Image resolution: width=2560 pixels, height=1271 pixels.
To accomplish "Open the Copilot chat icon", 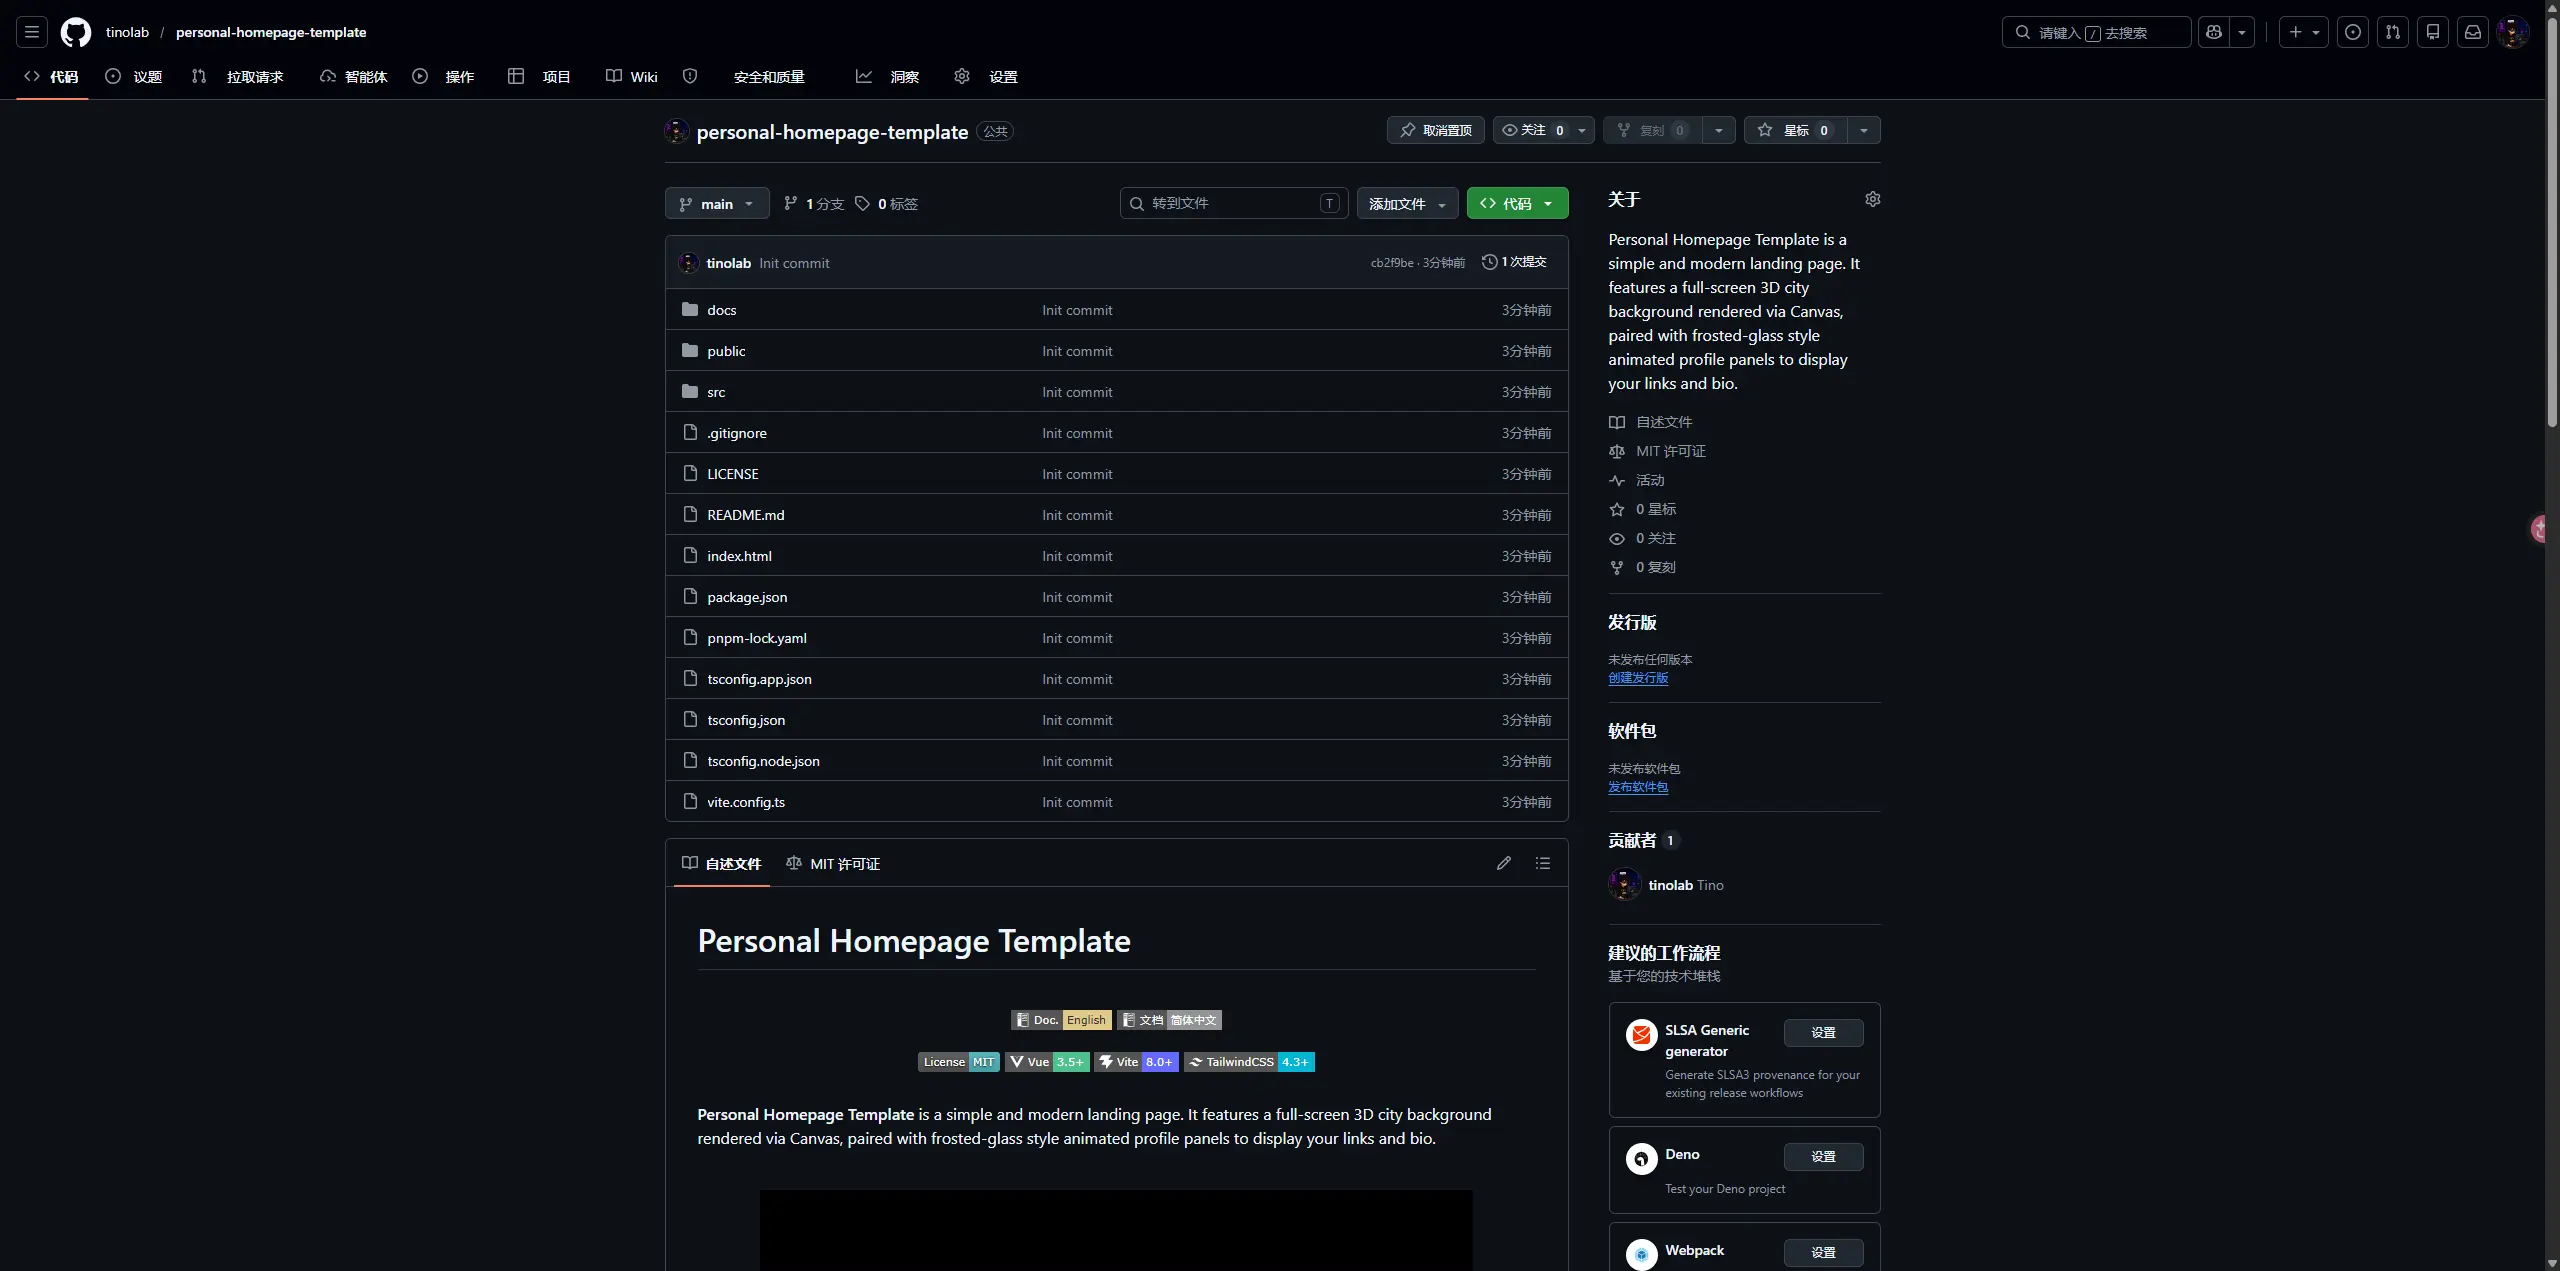I will click(2214, 32).
